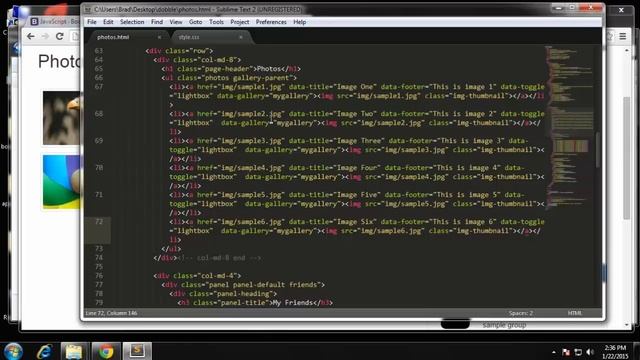Screen dimensions: 640x360
Task: Open the Find menu
Action: point(157,22)
